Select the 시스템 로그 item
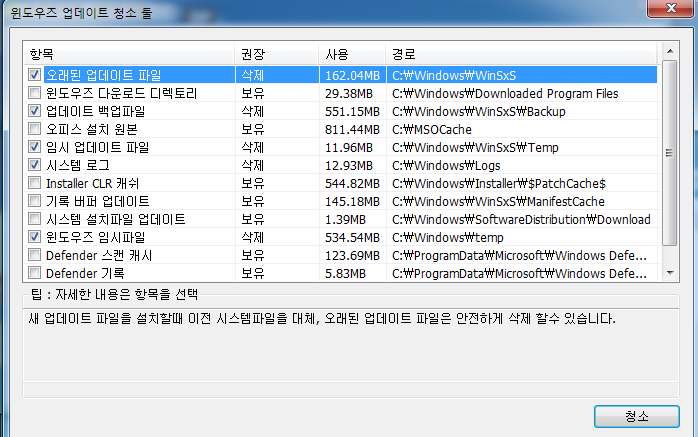The width and height of the screenshot is (698, 437). pos(77,165)
